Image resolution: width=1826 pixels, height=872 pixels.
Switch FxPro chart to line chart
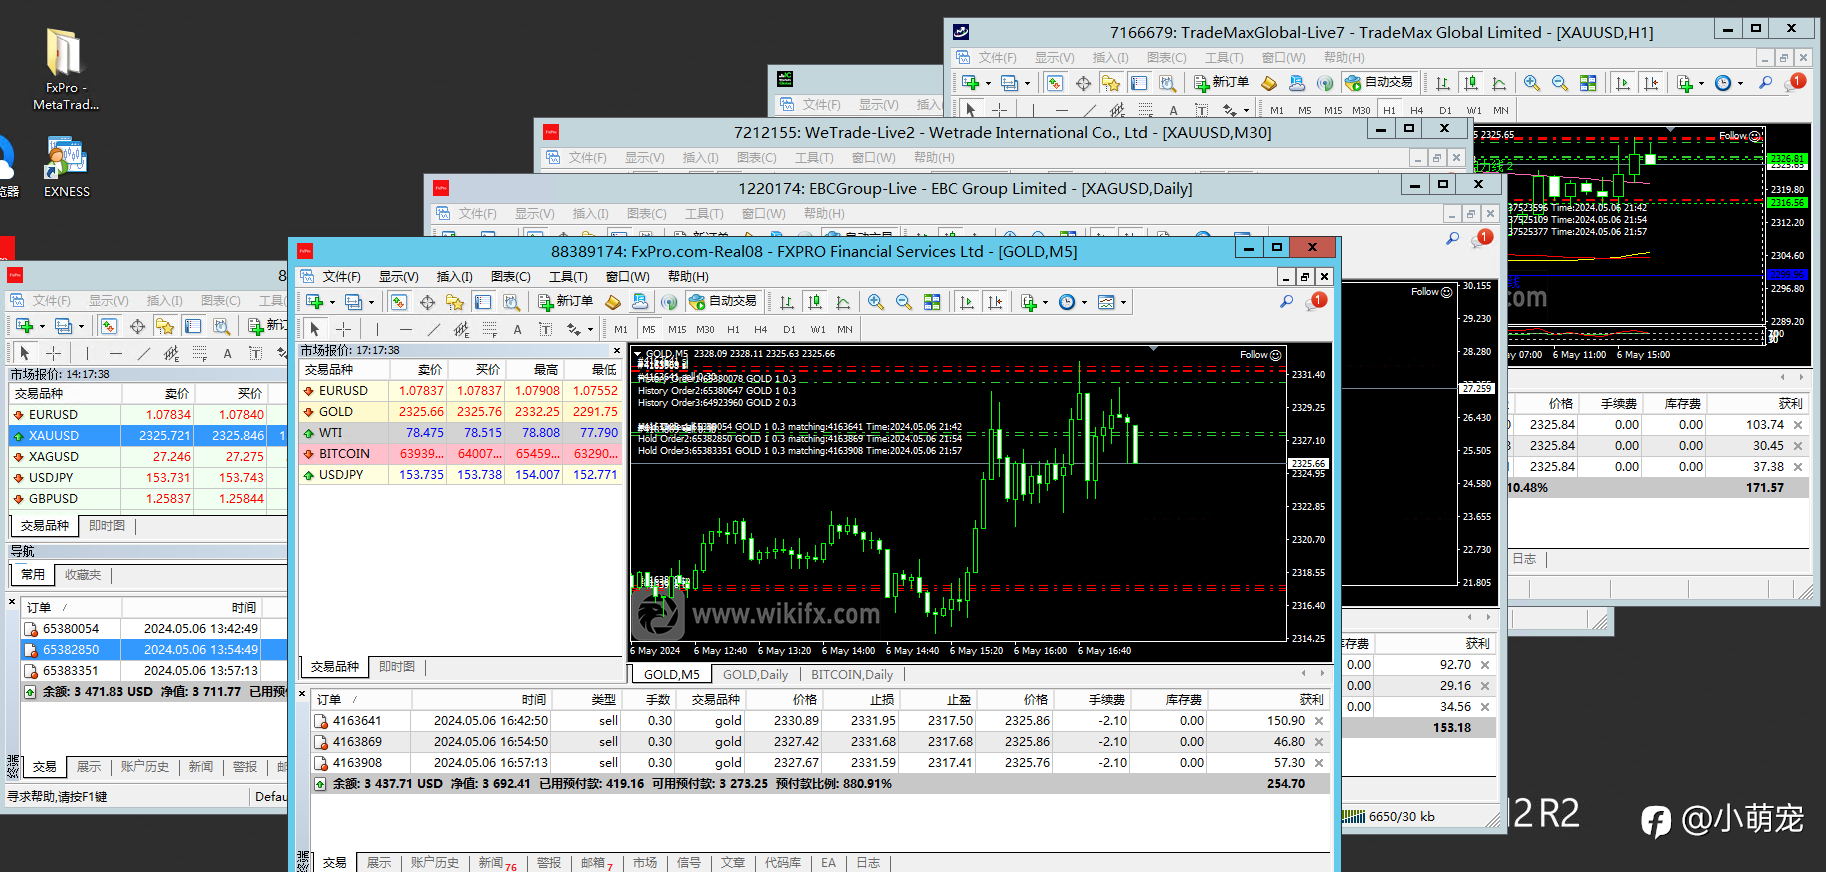click(x=843, y=302)
